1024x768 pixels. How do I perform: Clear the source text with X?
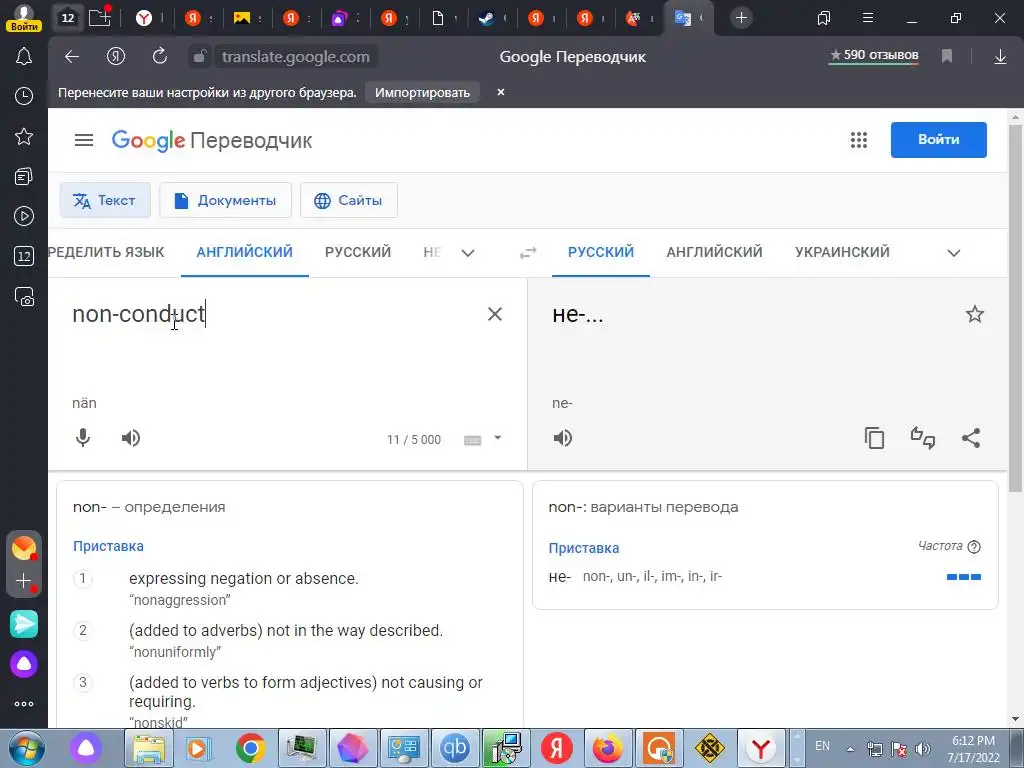(495, 314)
